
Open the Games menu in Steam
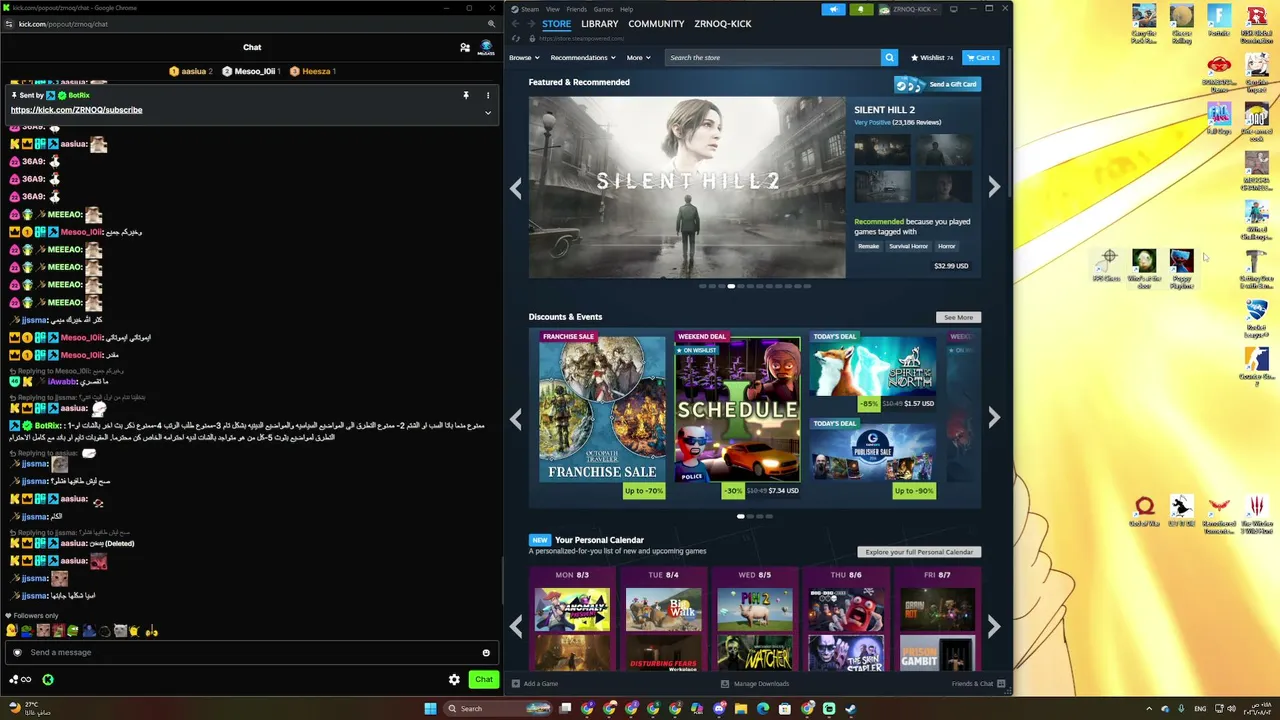click(603, 9)
